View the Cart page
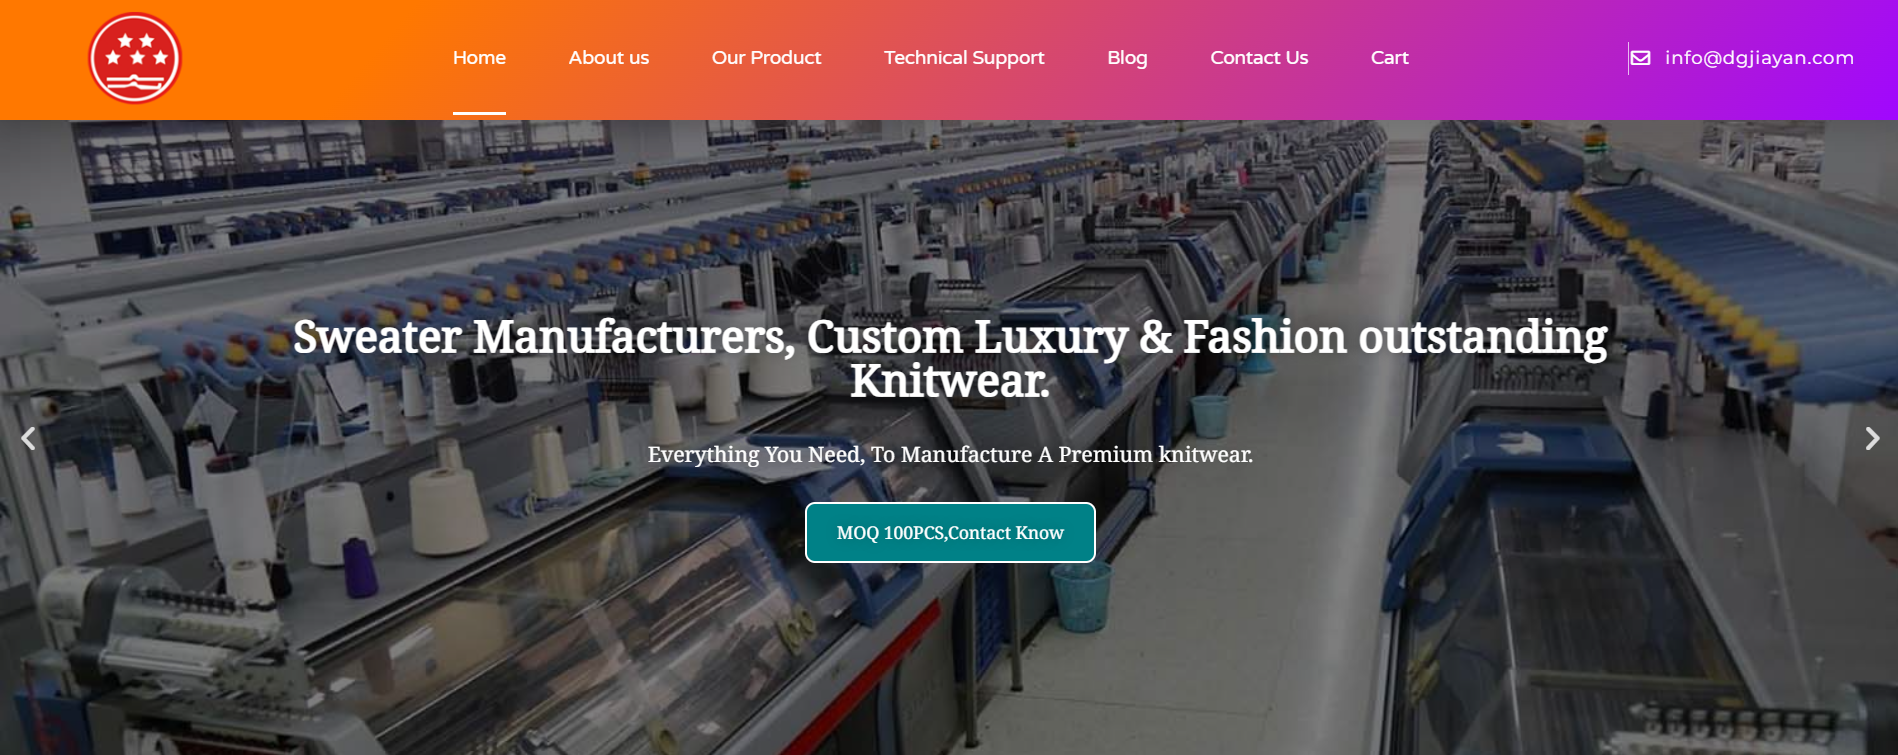Viewport: 1898px width, 755px height. coord(1389,58)
